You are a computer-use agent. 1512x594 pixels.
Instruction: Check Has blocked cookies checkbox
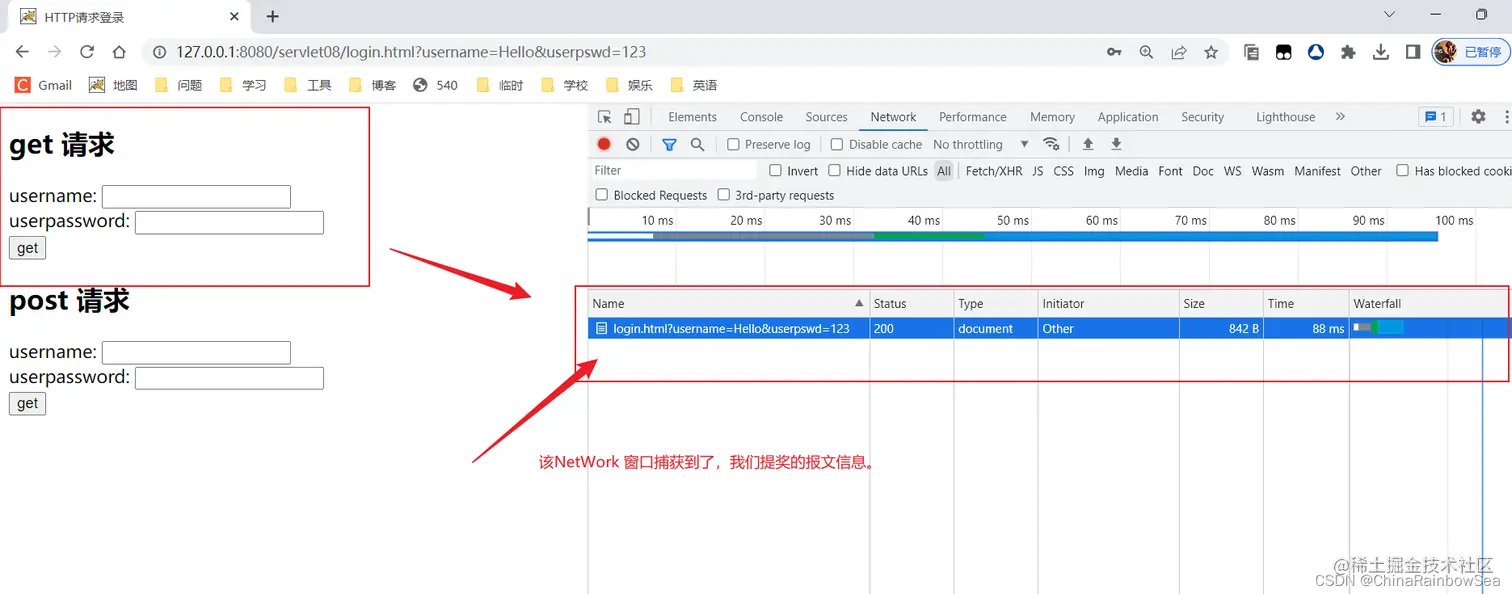[1402, 170]
